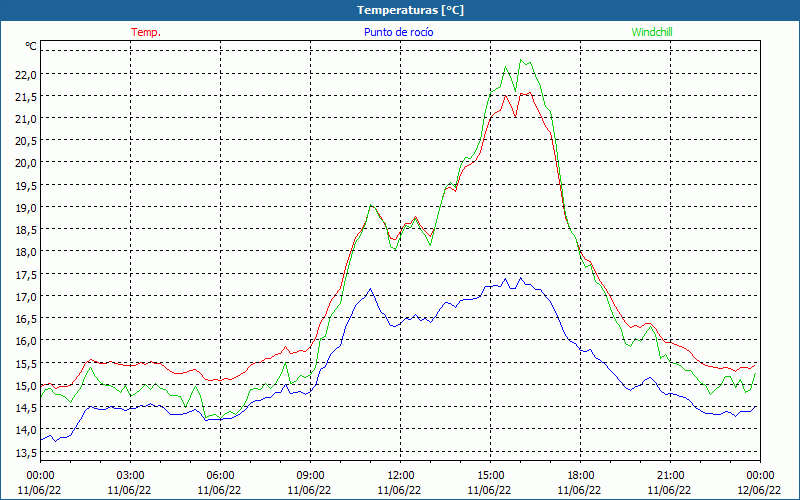Click the 09:00 time axis label
This screenshot has width=800, height=500.
pos(310,475)
